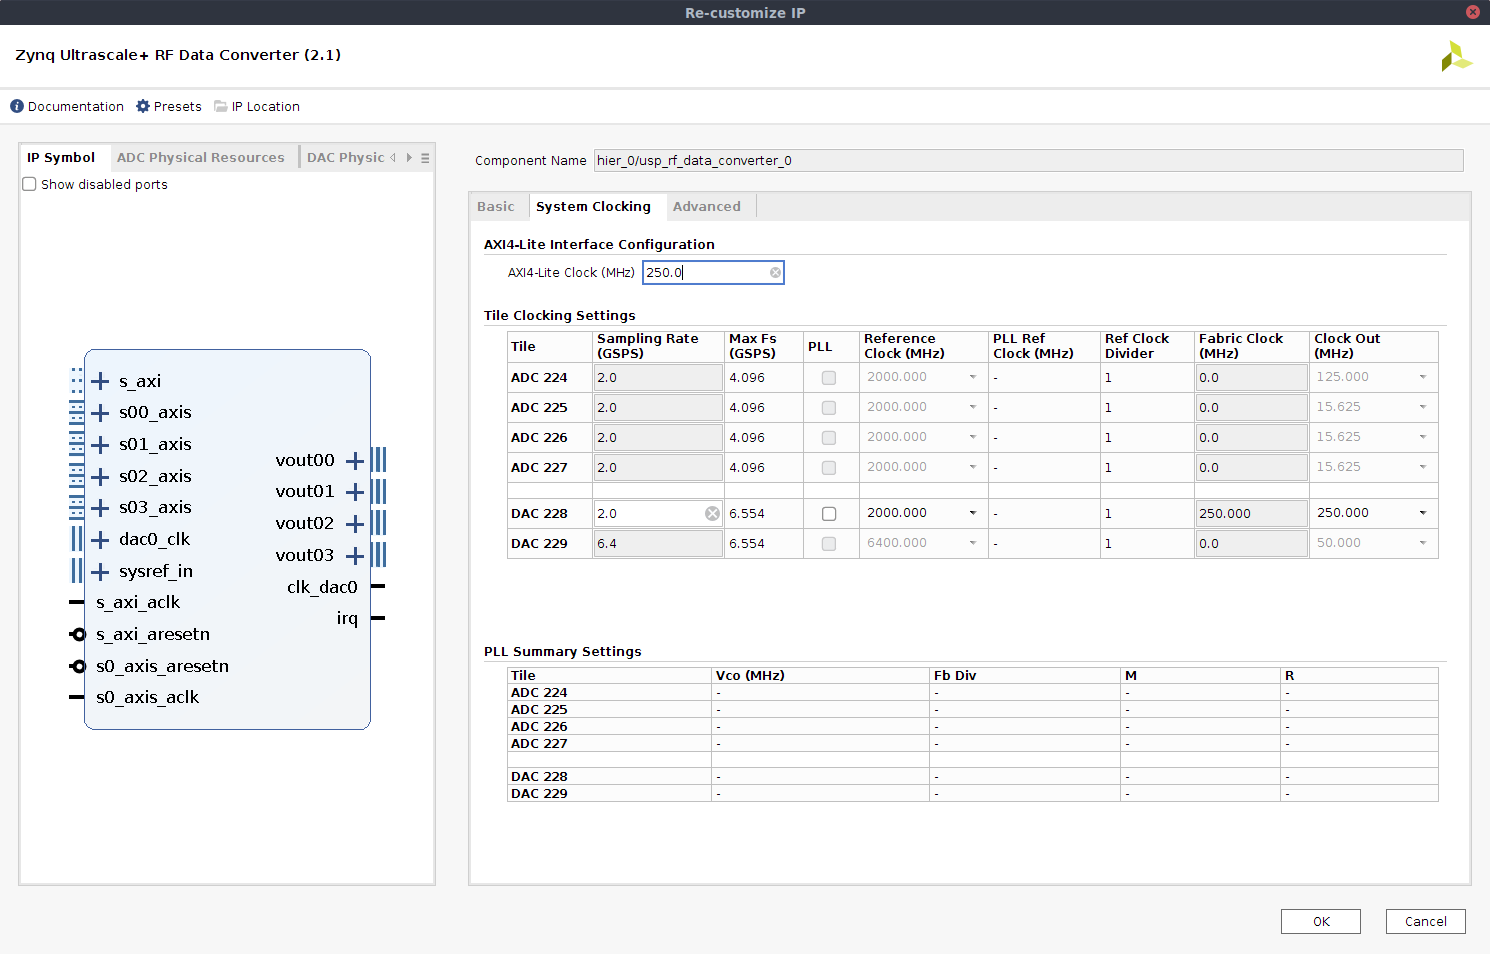Viewport: 1490px width, 954px height.
Task: Expand the vout00 port plus icon
Action: click(354, 461)
